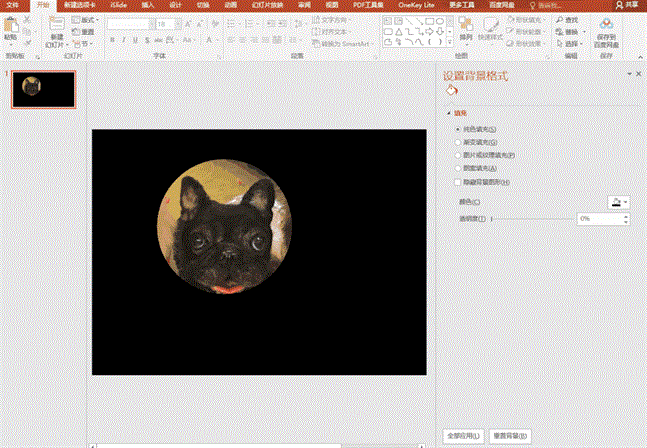647x448 pixels.
Task: Select slide 1 thumbnail in the panel
Action: 43,89
